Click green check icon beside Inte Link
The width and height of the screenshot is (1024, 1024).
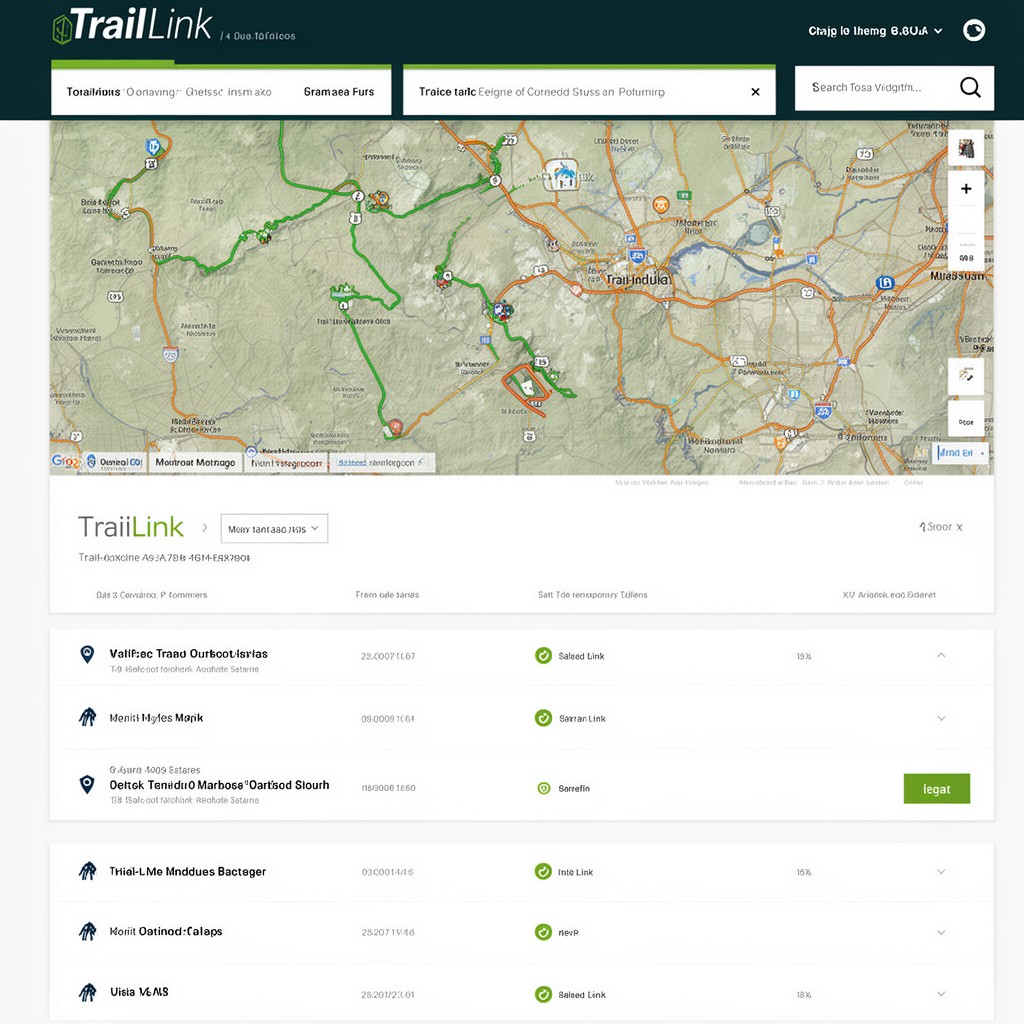tap(543, 871)
